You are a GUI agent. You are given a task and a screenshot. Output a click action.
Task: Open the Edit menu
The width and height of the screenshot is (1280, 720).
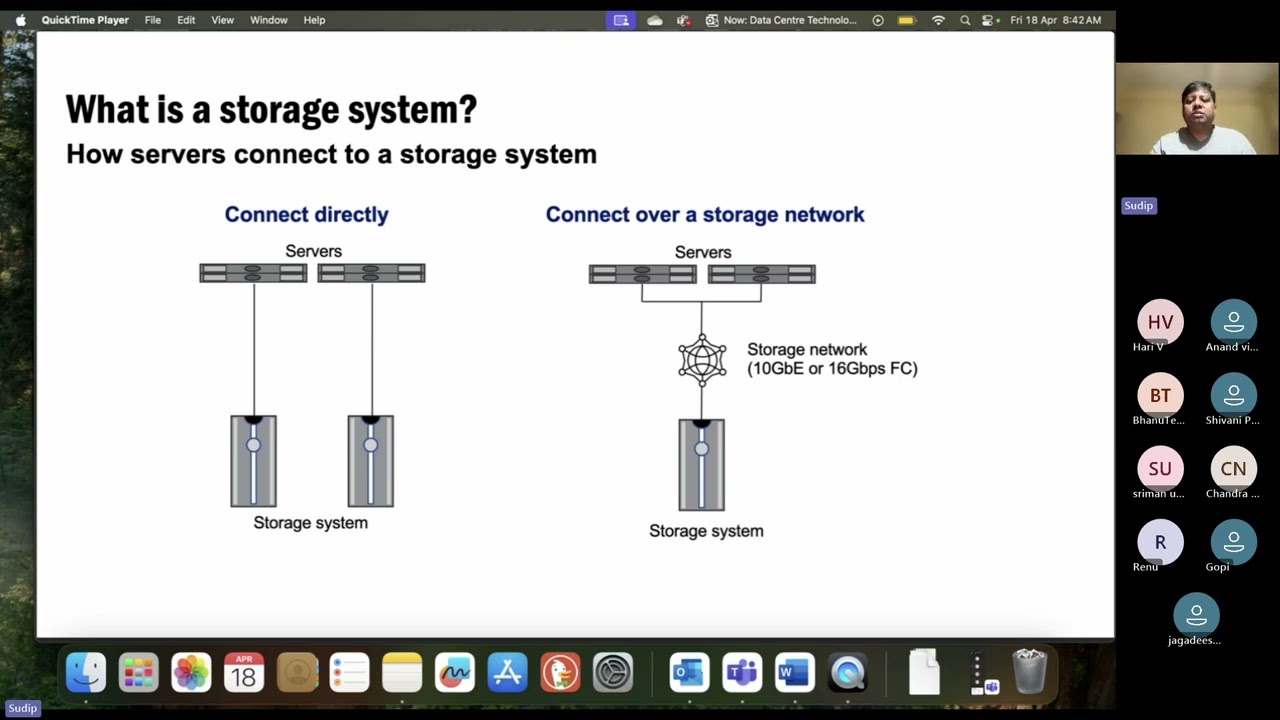tap(186, 20)
